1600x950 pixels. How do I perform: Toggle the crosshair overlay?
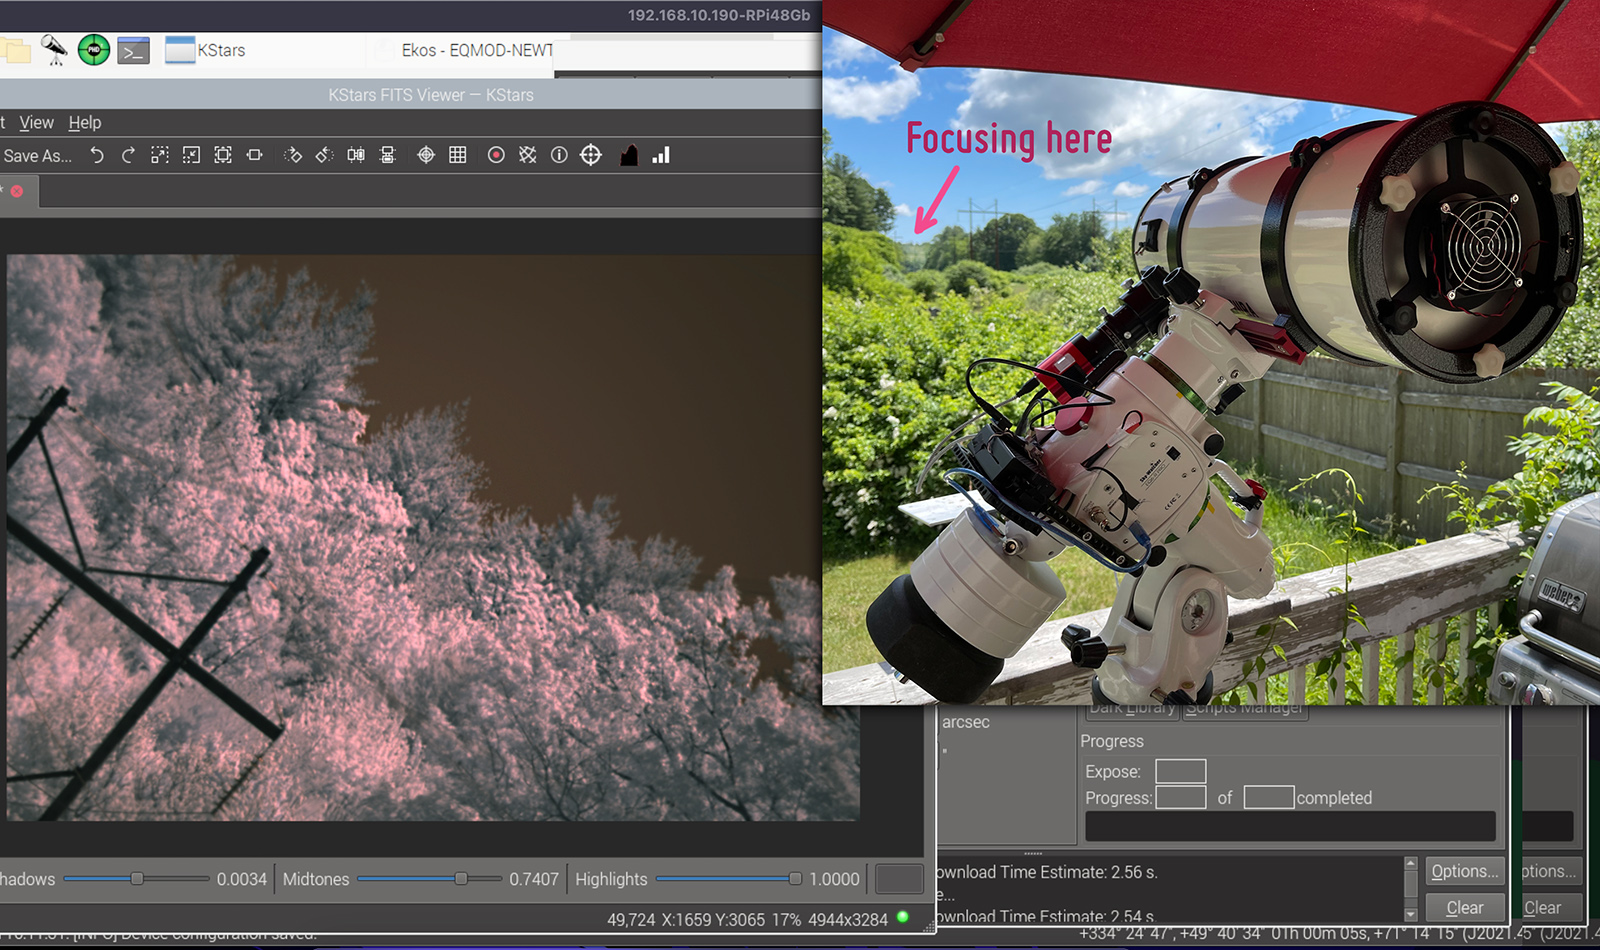click(426, 155)
